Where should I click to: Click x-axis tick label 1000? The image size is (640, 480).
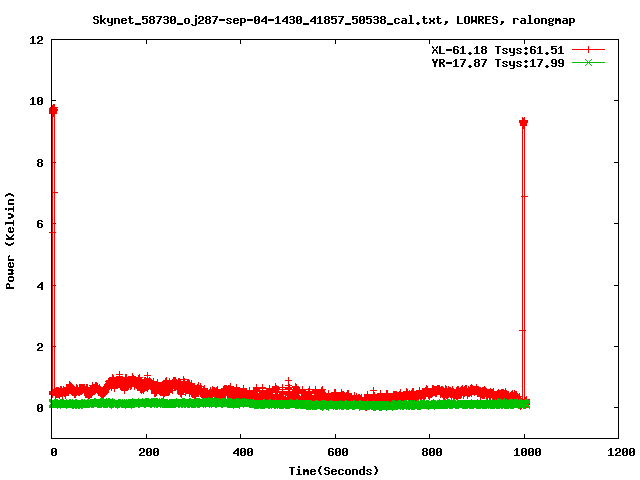pos(527,452)
